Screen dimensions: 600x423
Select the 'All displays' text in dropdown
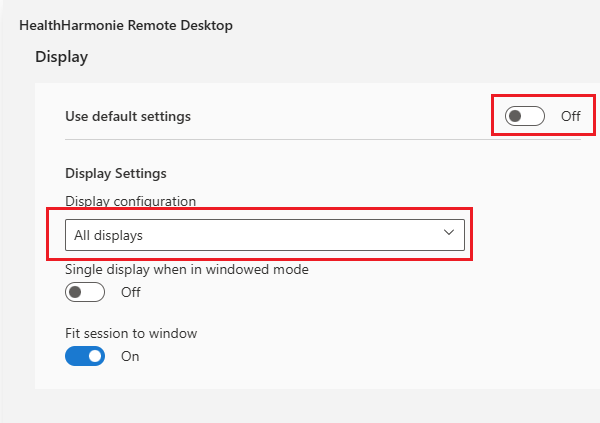[108, 236]
